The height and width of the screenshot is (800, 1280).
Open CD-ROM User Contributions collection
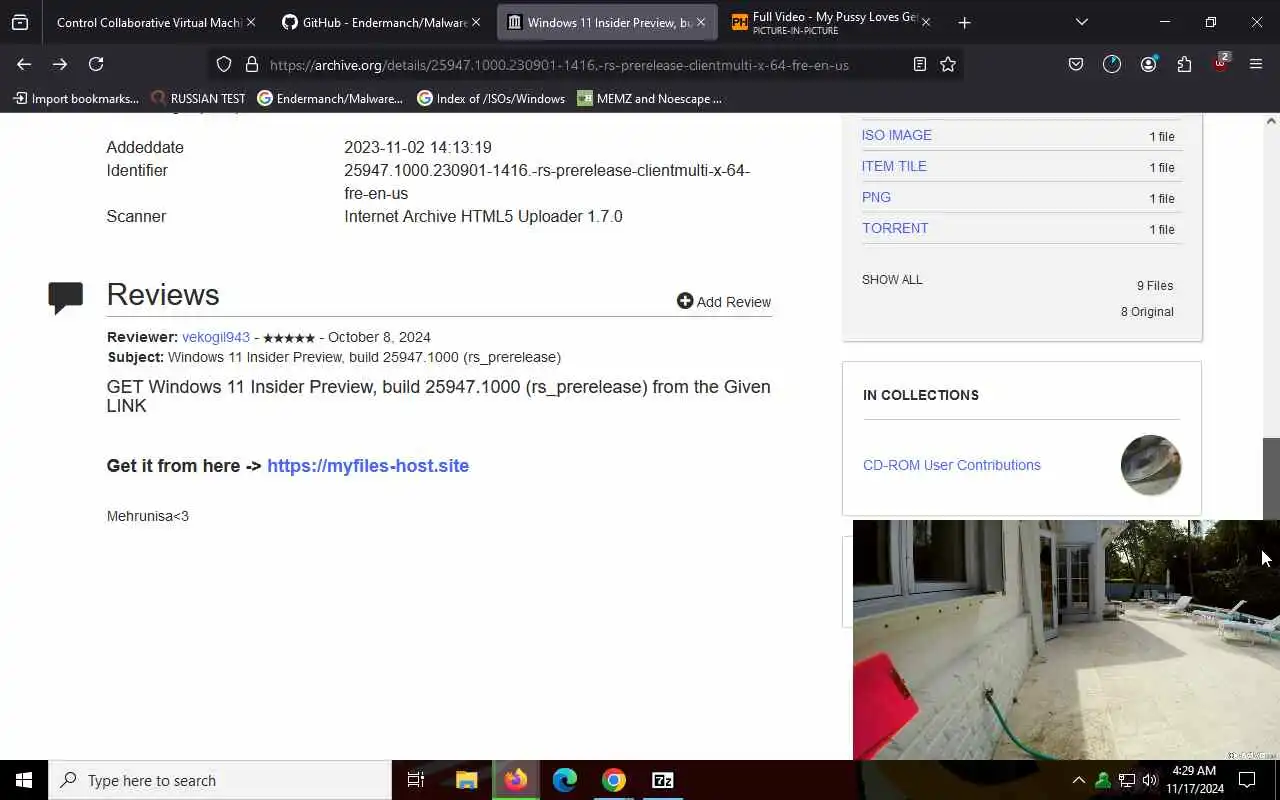952,465
